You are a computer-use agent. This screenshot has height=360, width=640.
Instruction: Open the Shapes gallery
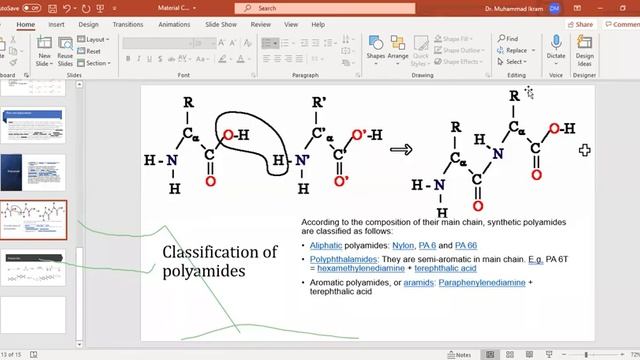376,51
